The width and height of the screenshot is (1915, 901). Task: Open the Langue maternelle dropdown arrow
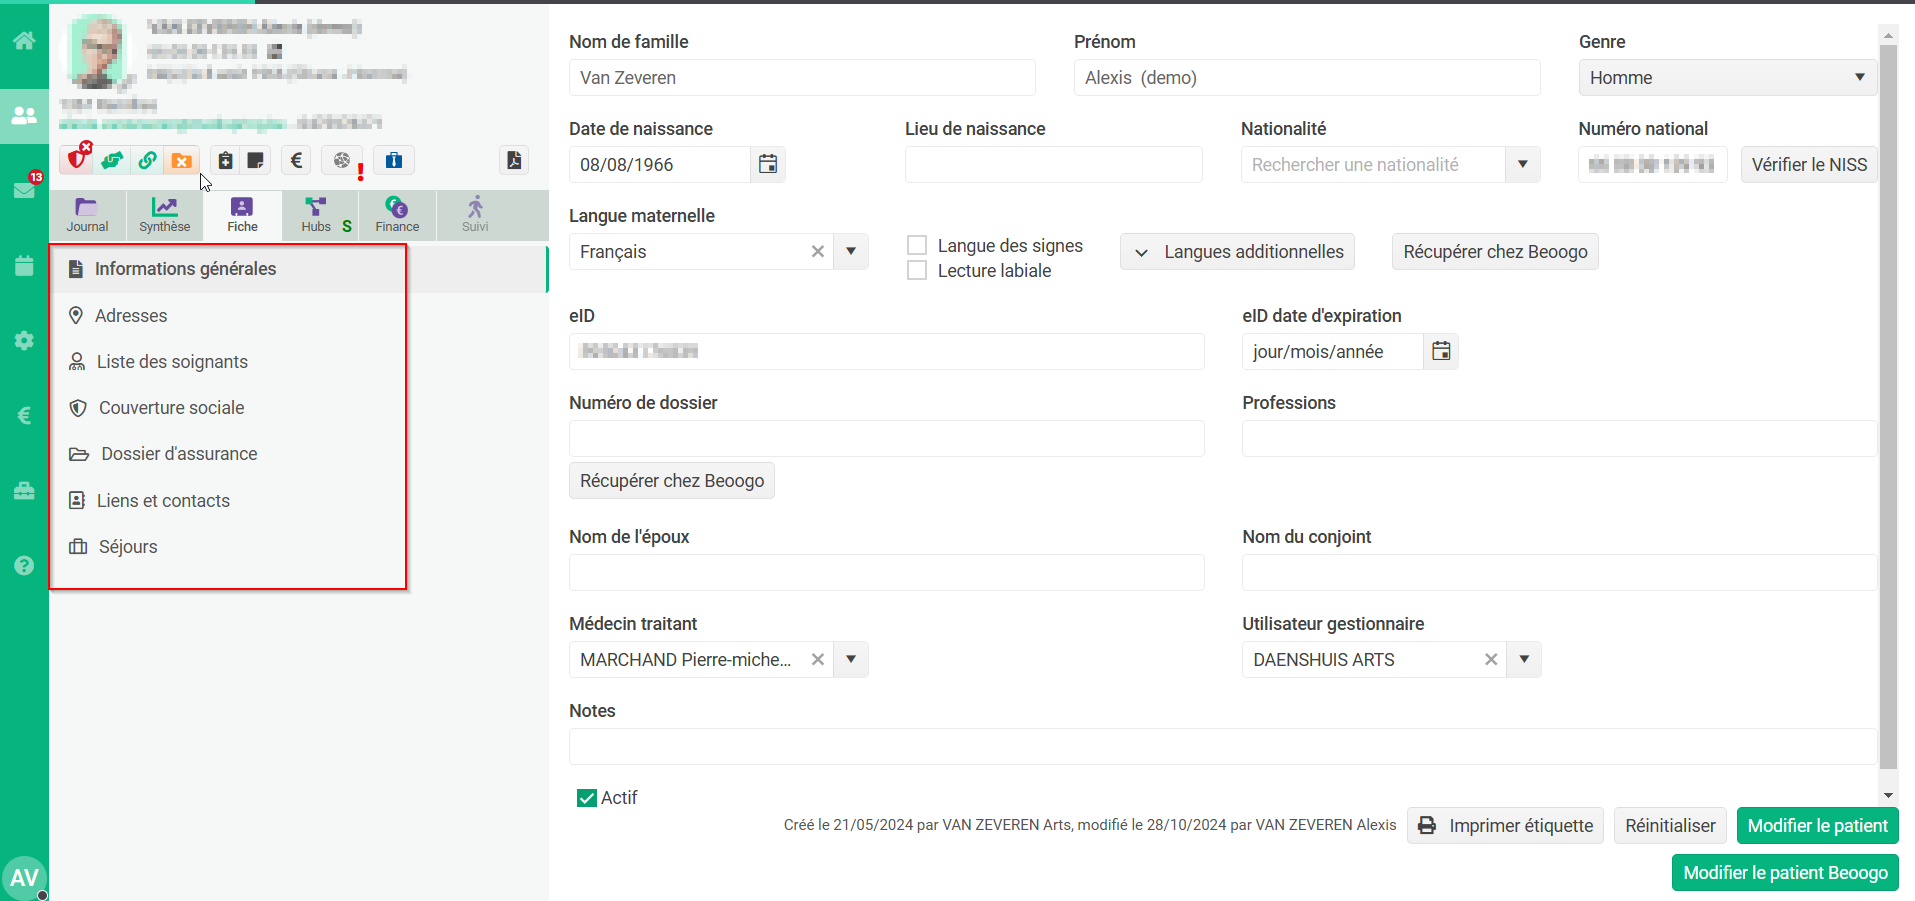pyautogui.click(x=851, y=251)
